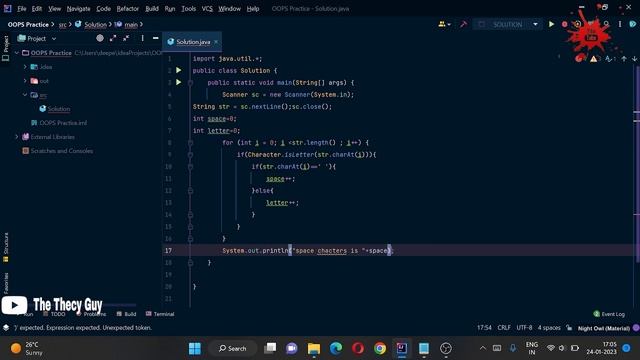This screenshot has height=360, width=640.
Task: Open Project panel options kebab menu
Action: [142, 38]
